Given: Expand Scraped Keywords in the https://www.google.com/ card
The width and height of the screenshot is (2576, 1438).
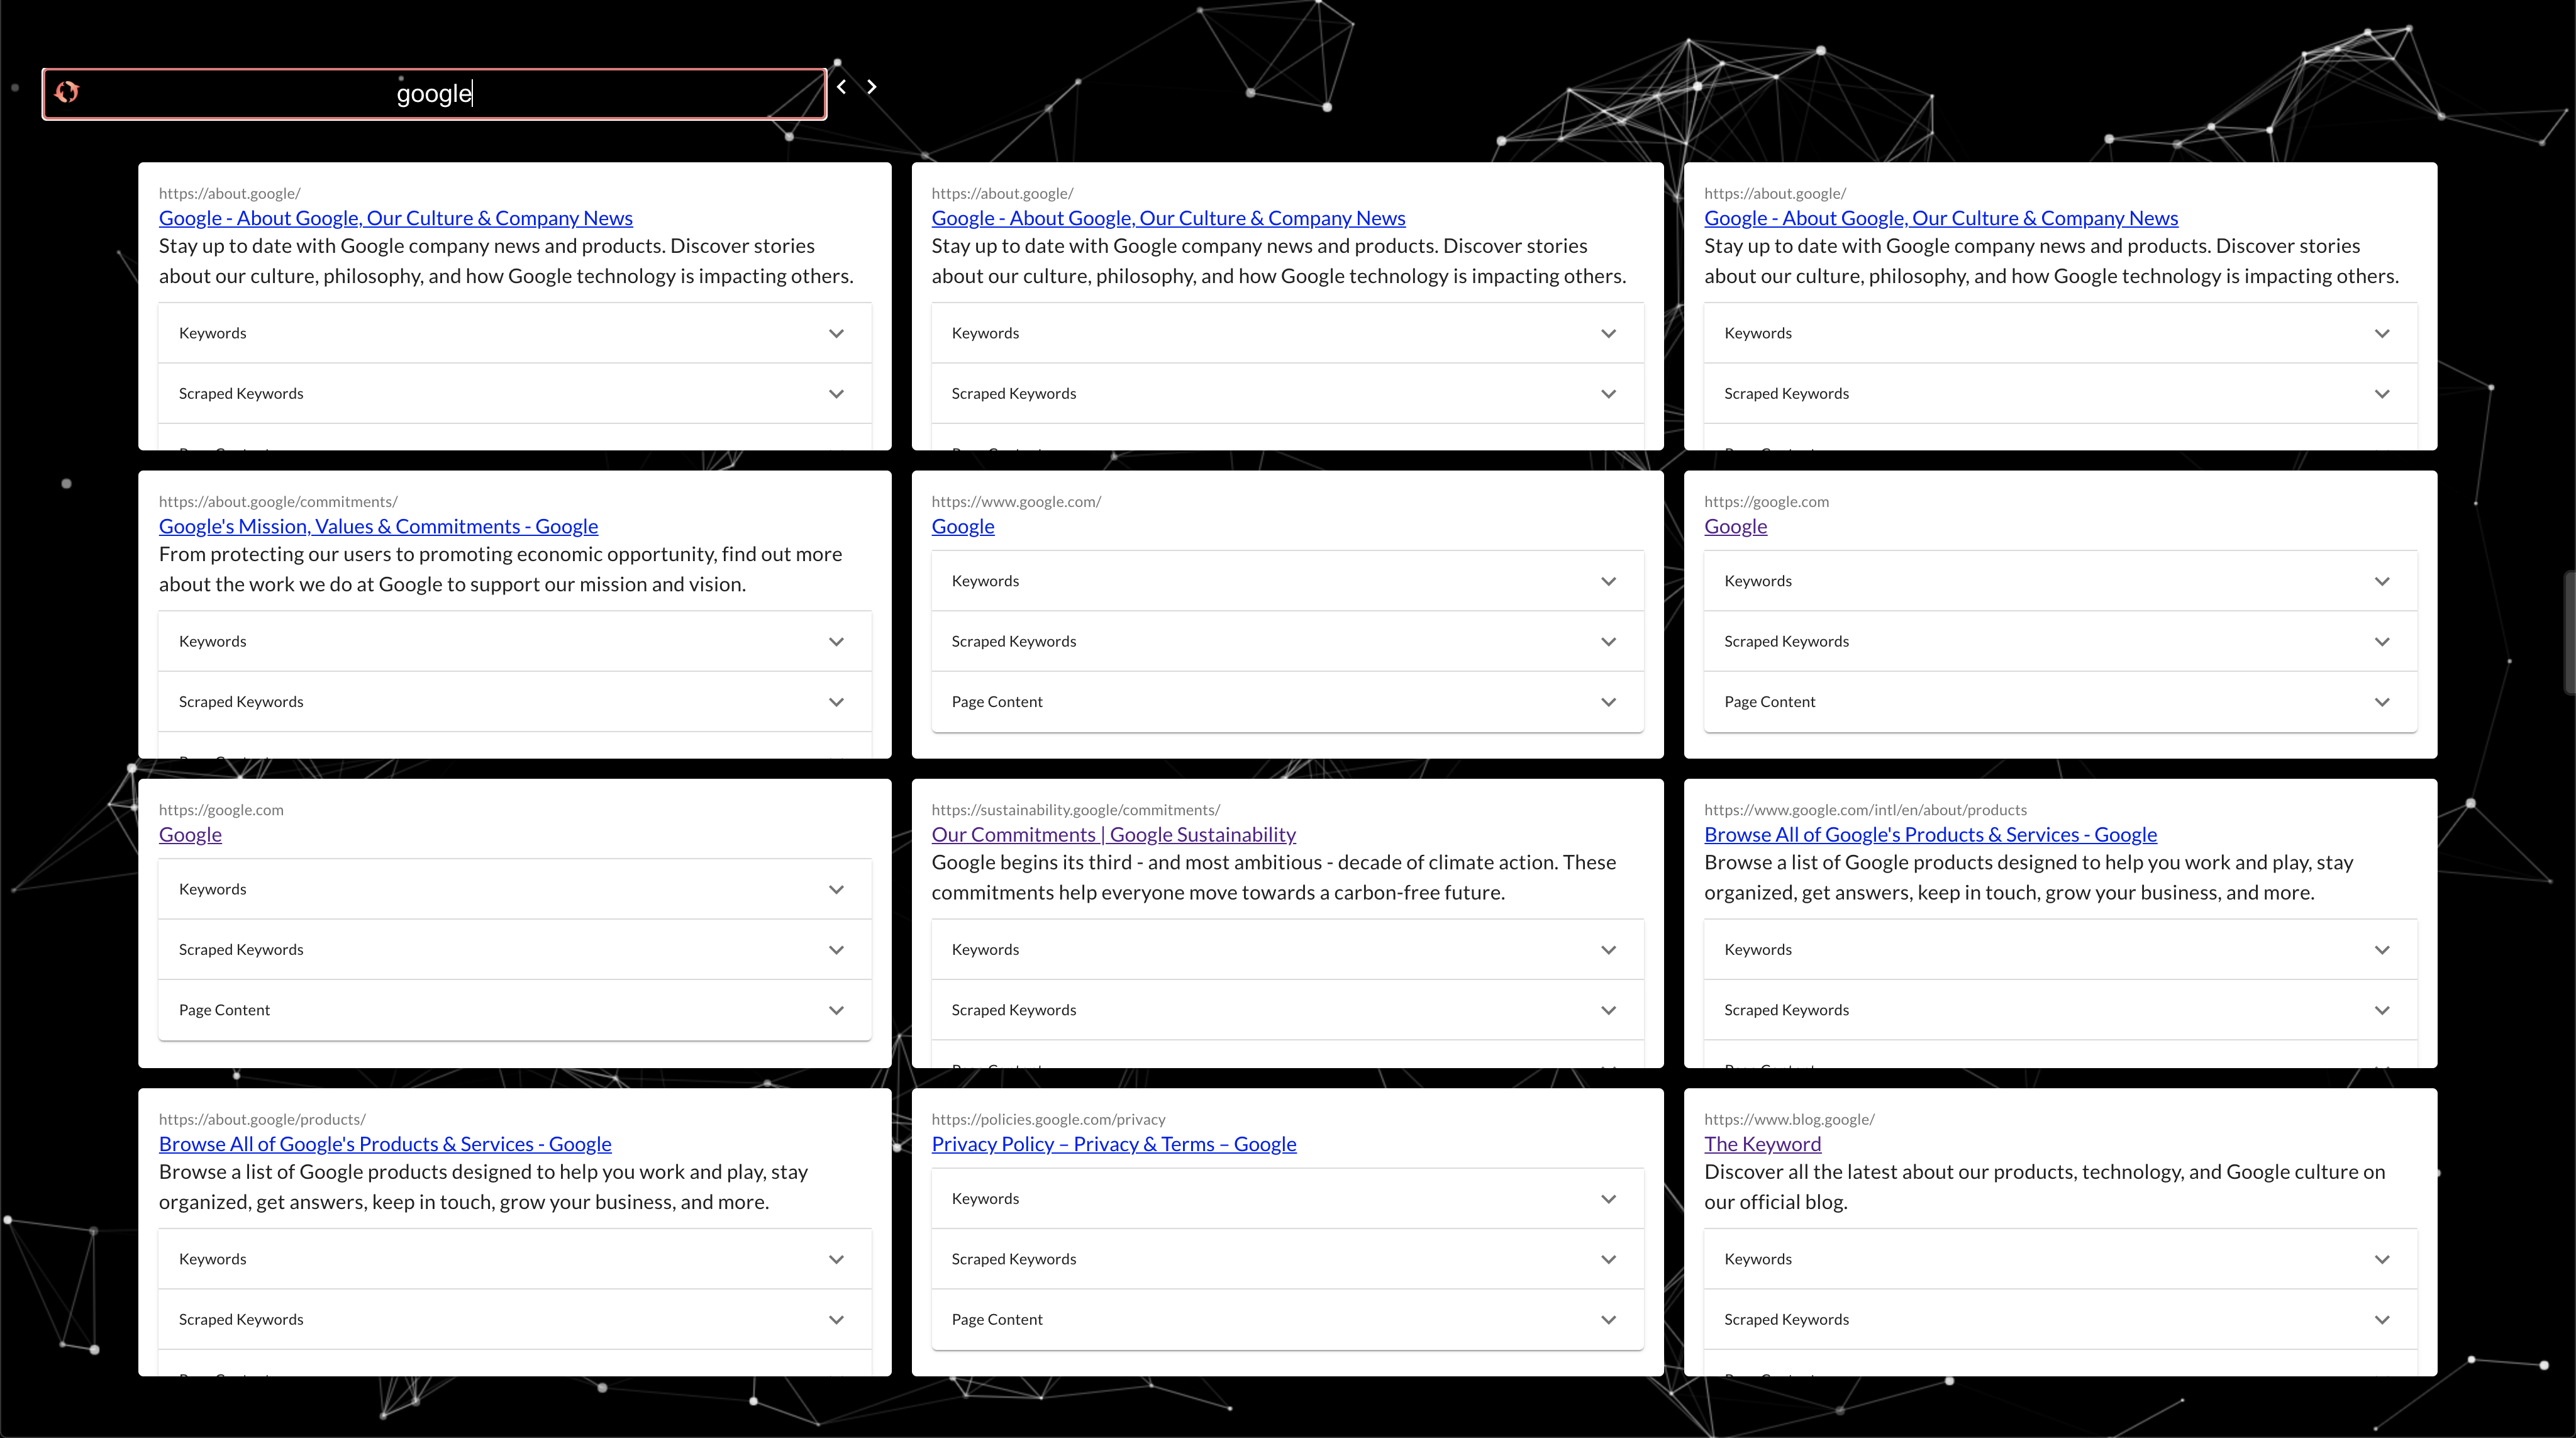Looking at the screenshot, I should pyautogui.click(x=1287, y=641).
